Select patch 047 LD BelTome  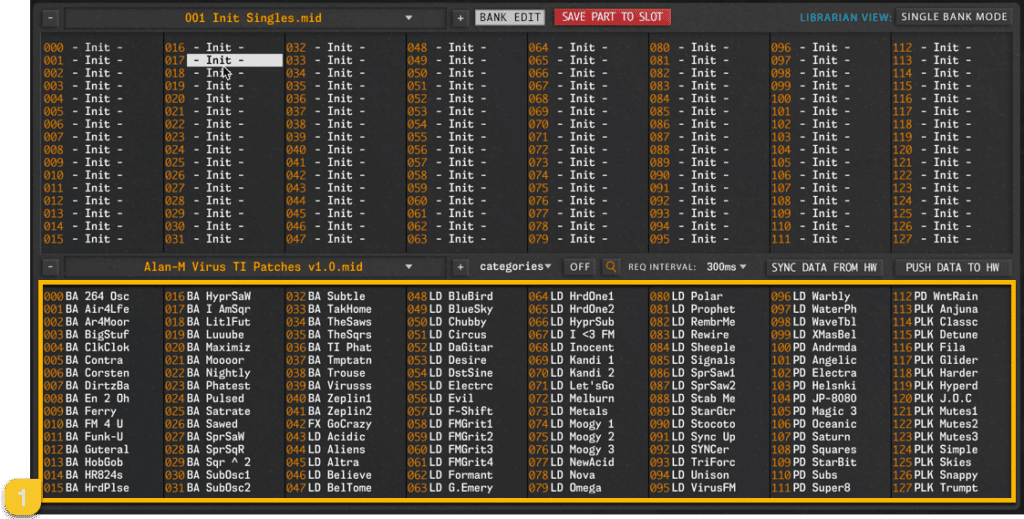[328, 488]
